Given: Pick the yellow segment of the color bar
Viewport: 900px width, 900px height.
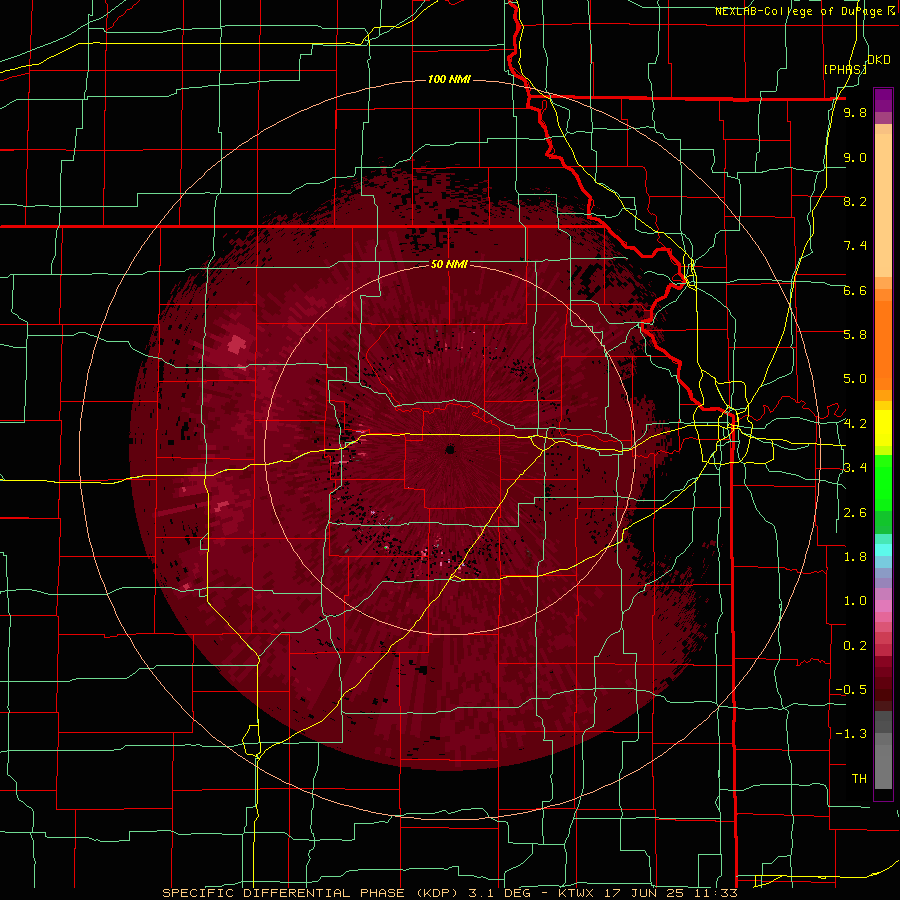Looking at the screenshot, I should [x=883, y=428].
